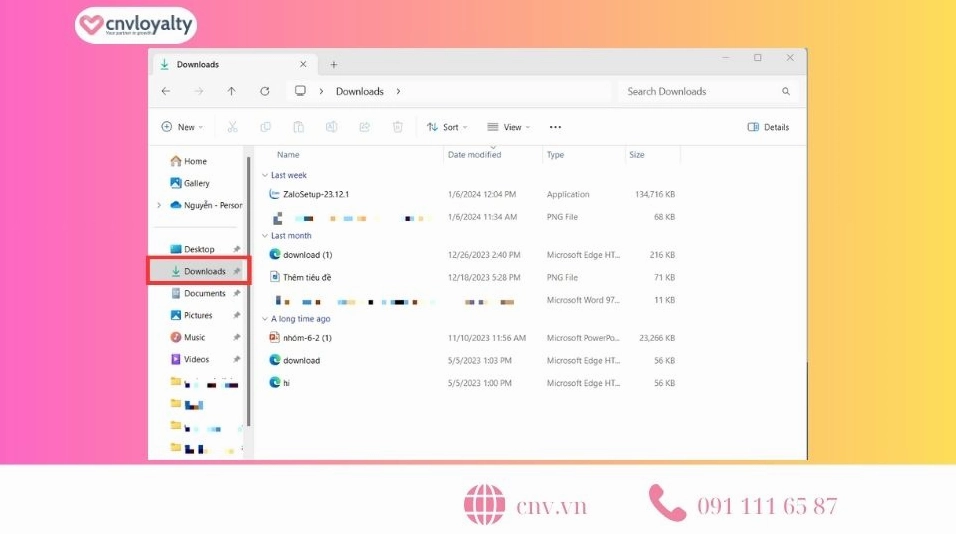Click the search magnifier icon

[x=786, y=91]
